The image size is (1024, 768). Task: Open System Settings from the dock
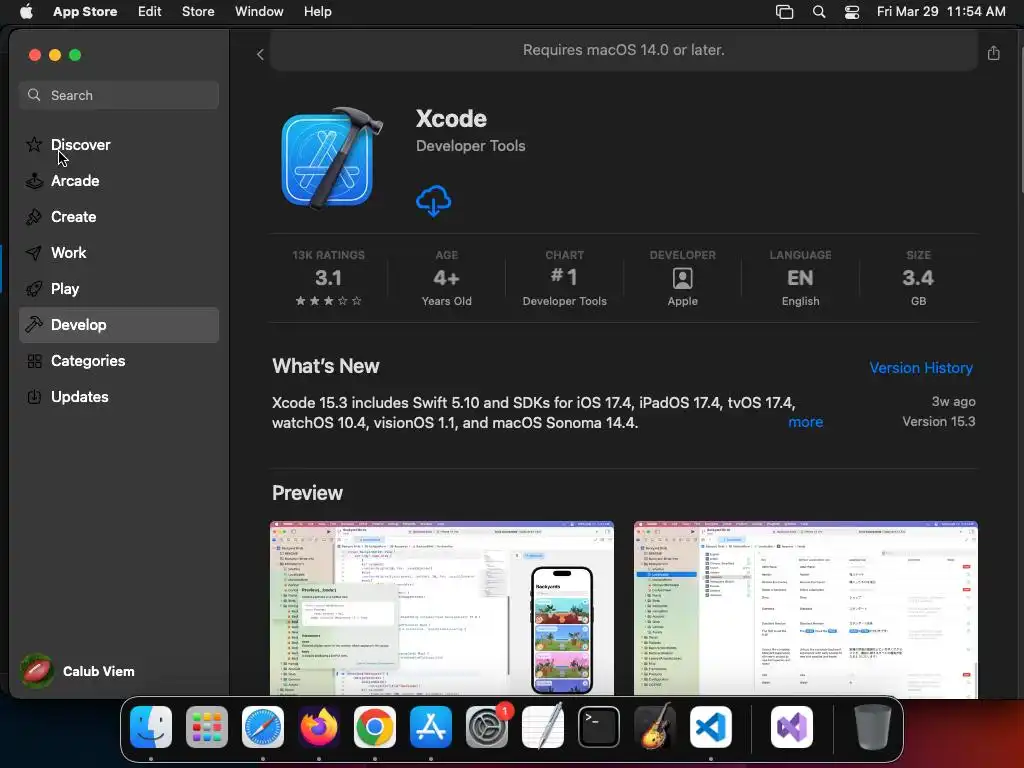pyautogui.click(x=487, y=727)
